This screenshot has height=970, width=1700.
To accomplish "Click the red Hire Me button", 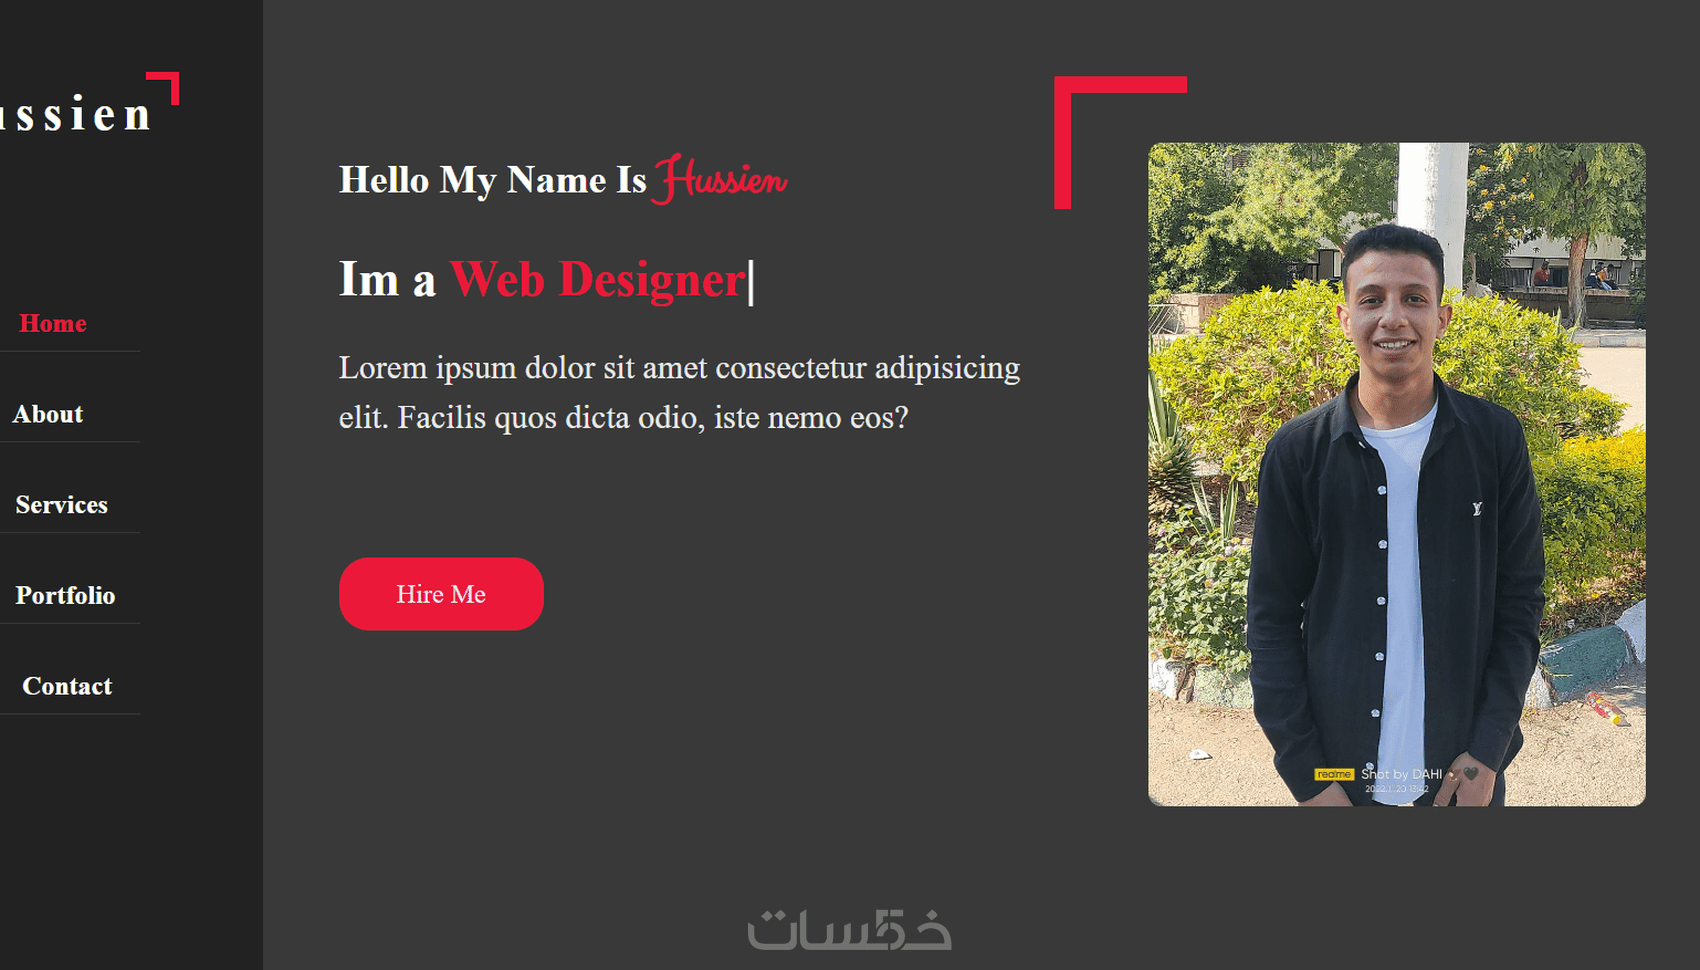I will (x=441, y=594).
